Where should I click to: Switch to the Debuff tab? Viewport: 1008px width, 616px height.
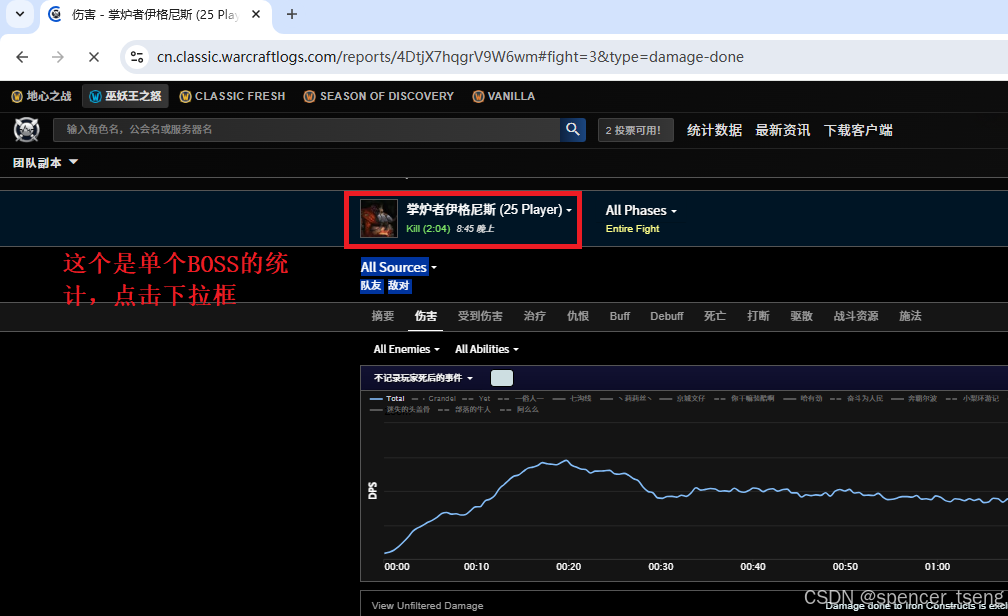(667, 316)
